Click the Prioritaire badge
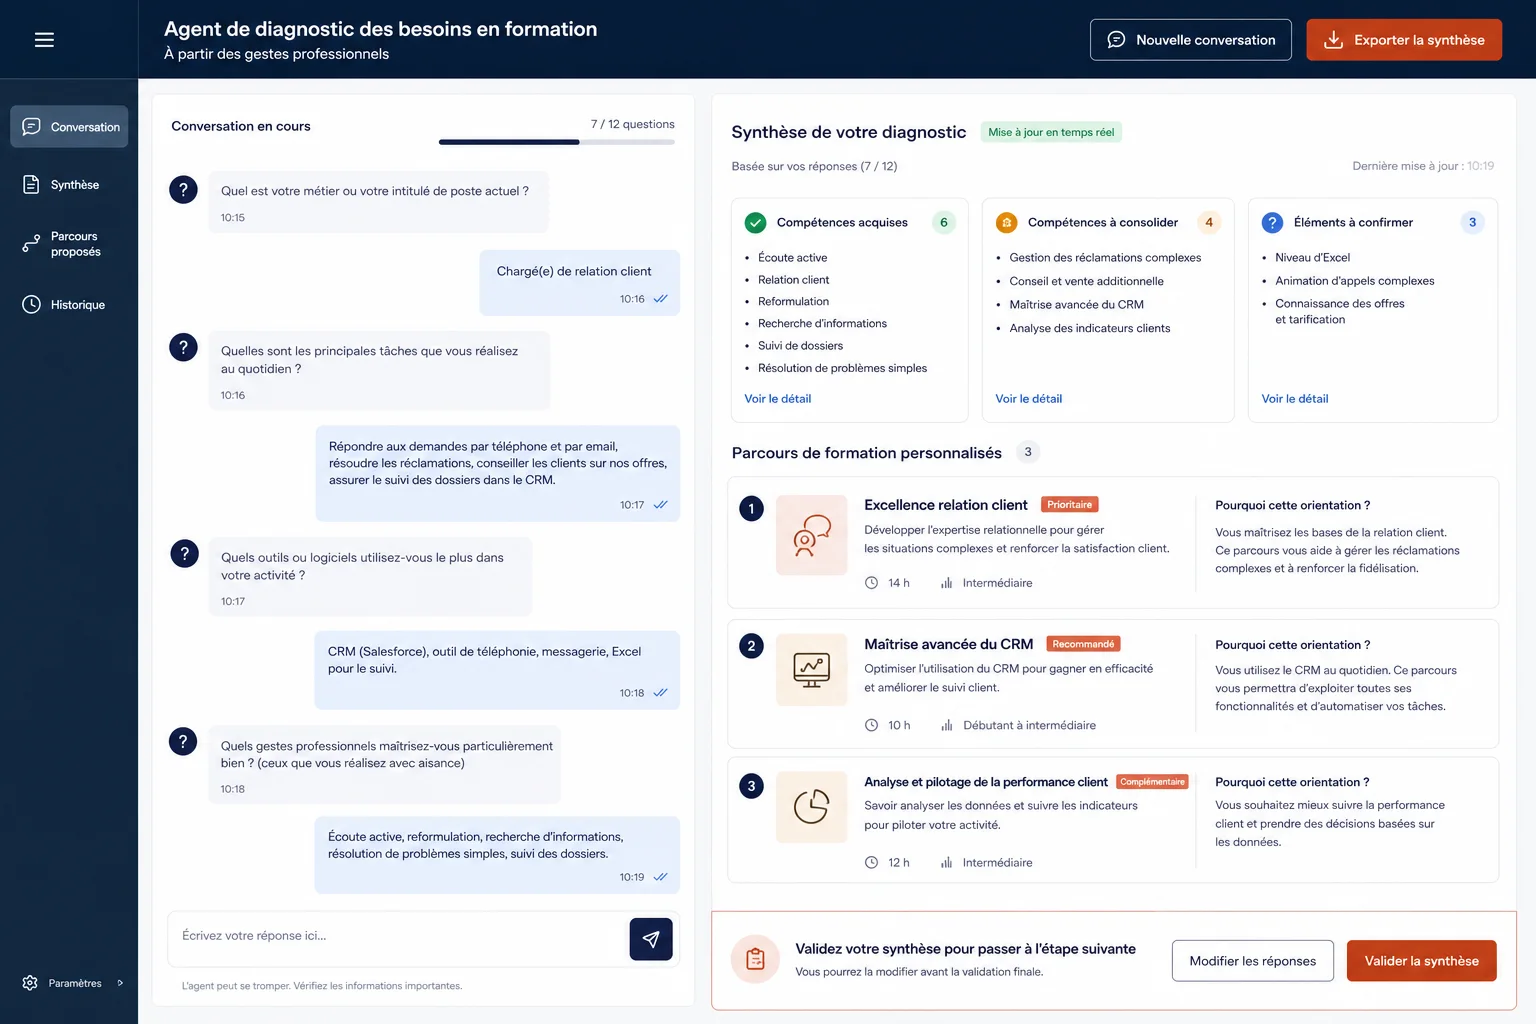The height and width of the screenshot is (1024, 1536). (1070, 505)
